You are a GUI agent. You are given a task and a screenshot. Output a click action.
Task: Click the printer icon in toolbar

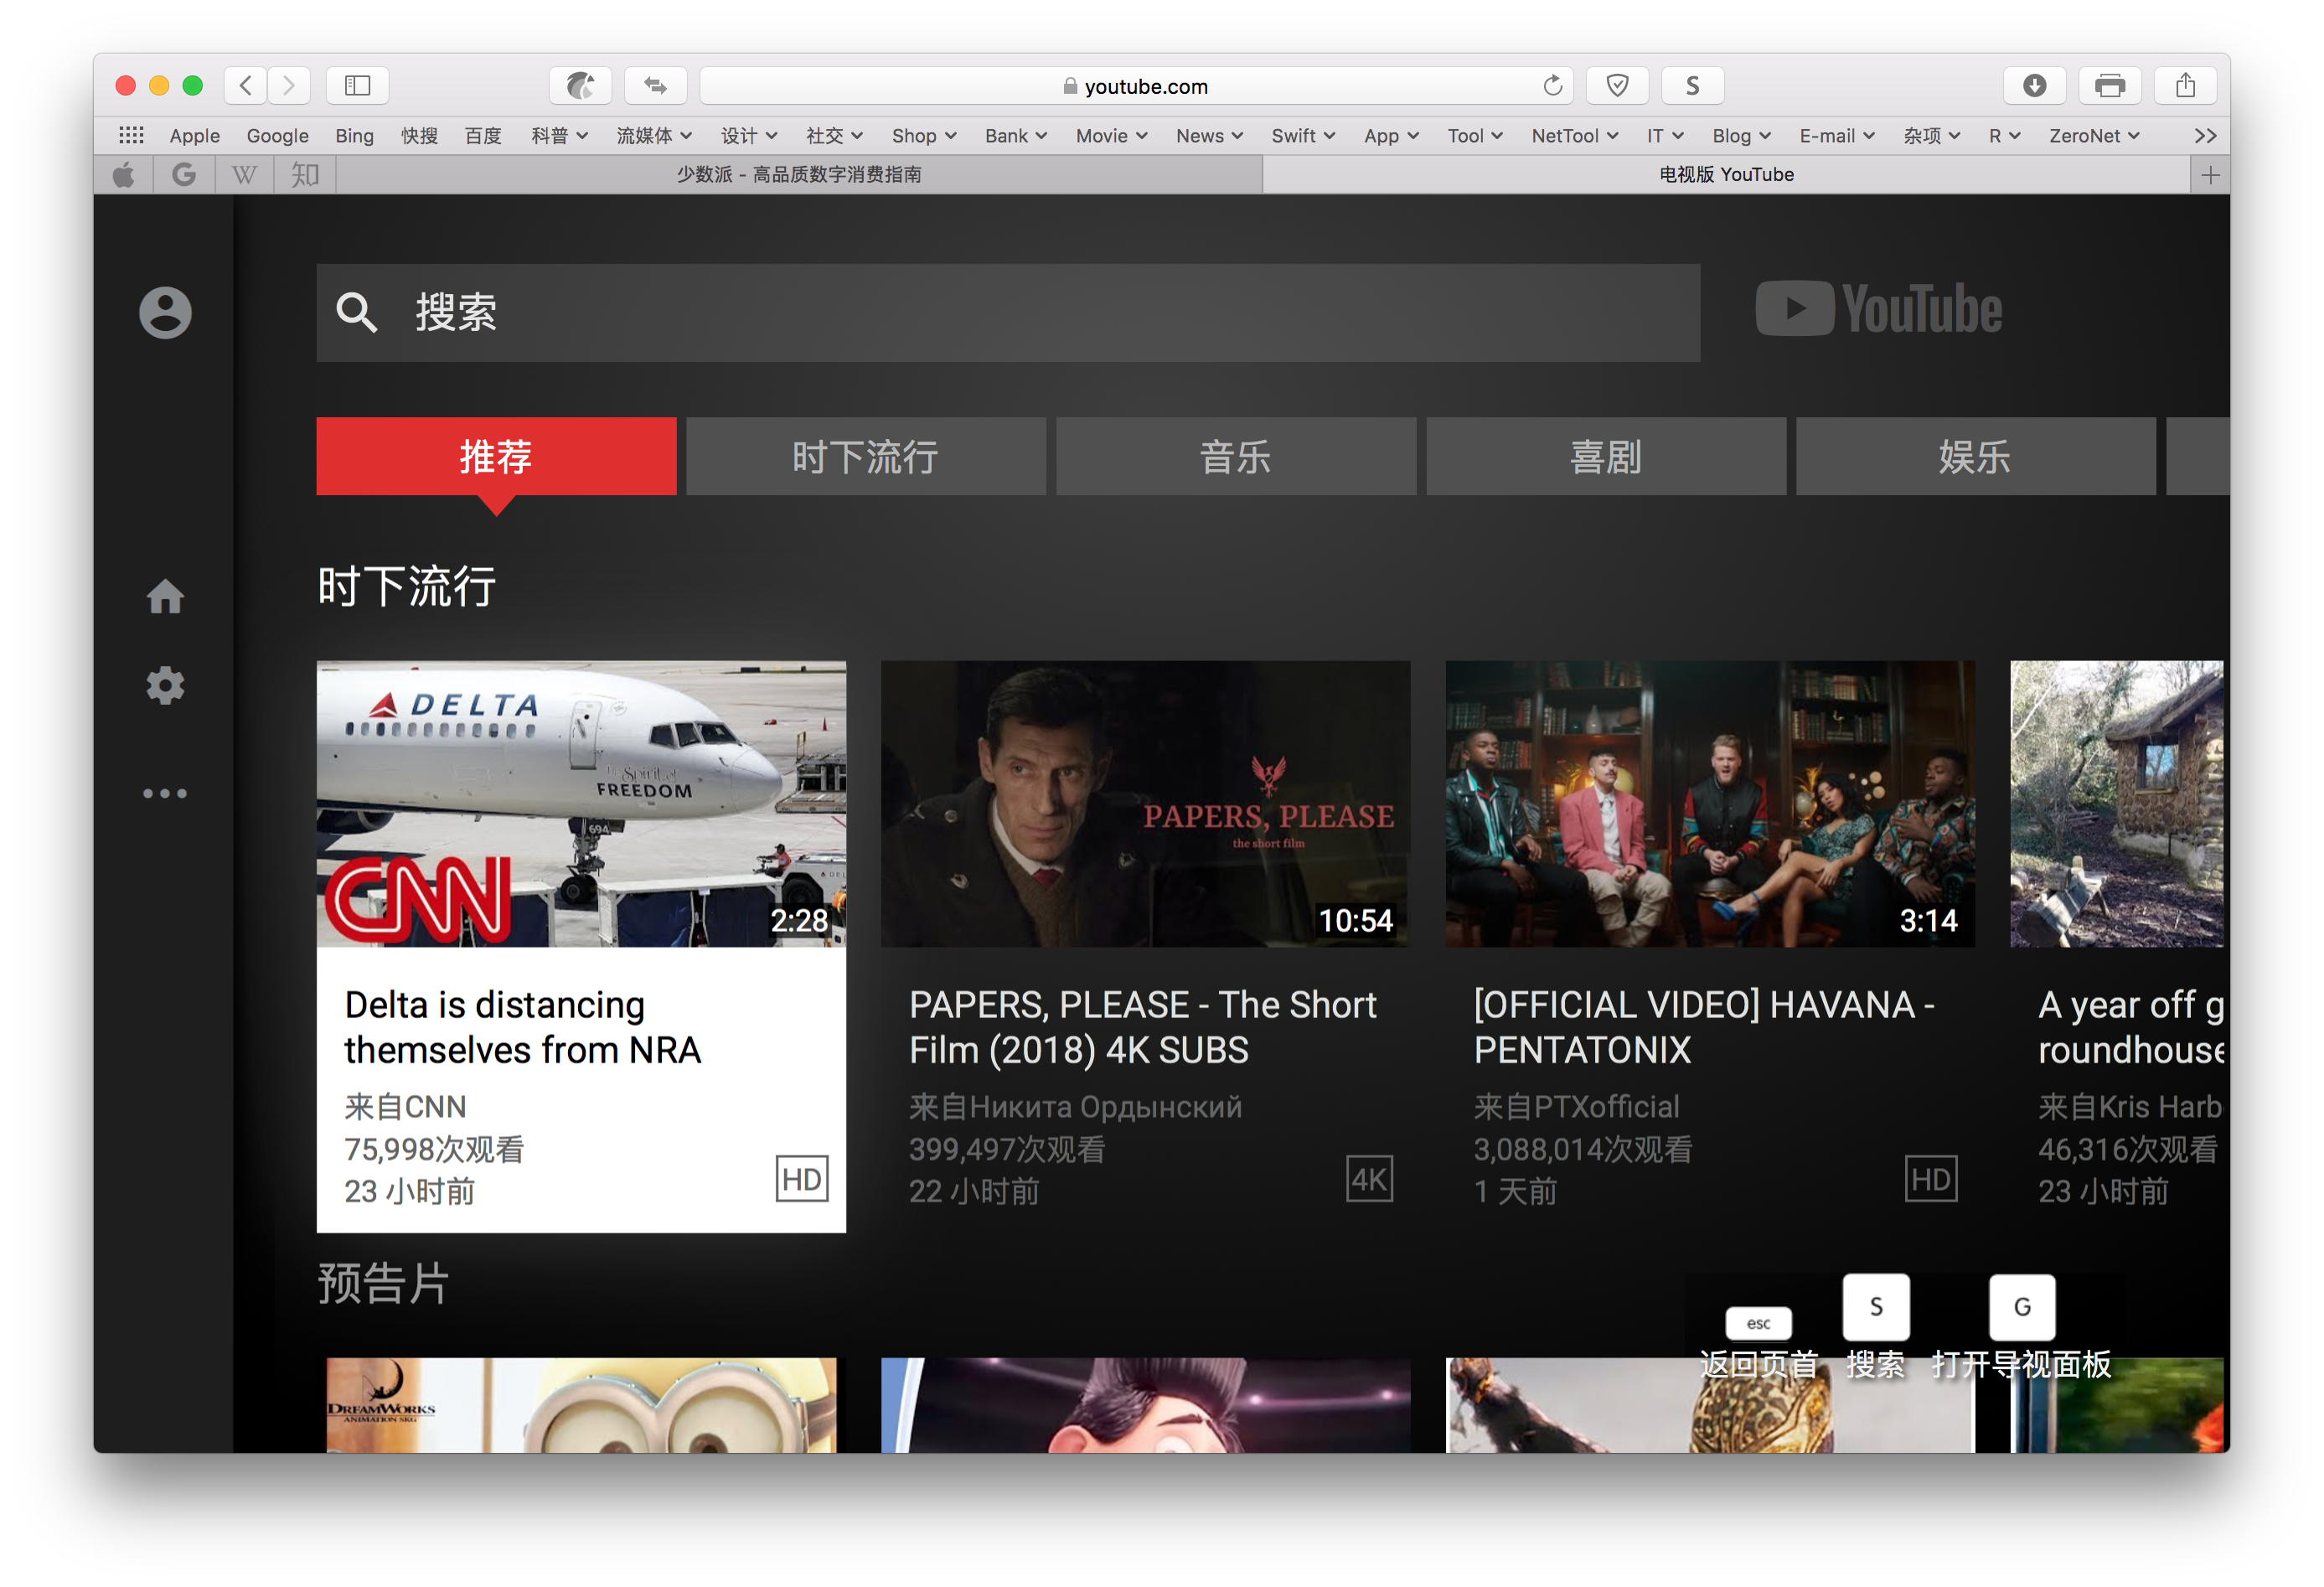tap(2110, 86)
